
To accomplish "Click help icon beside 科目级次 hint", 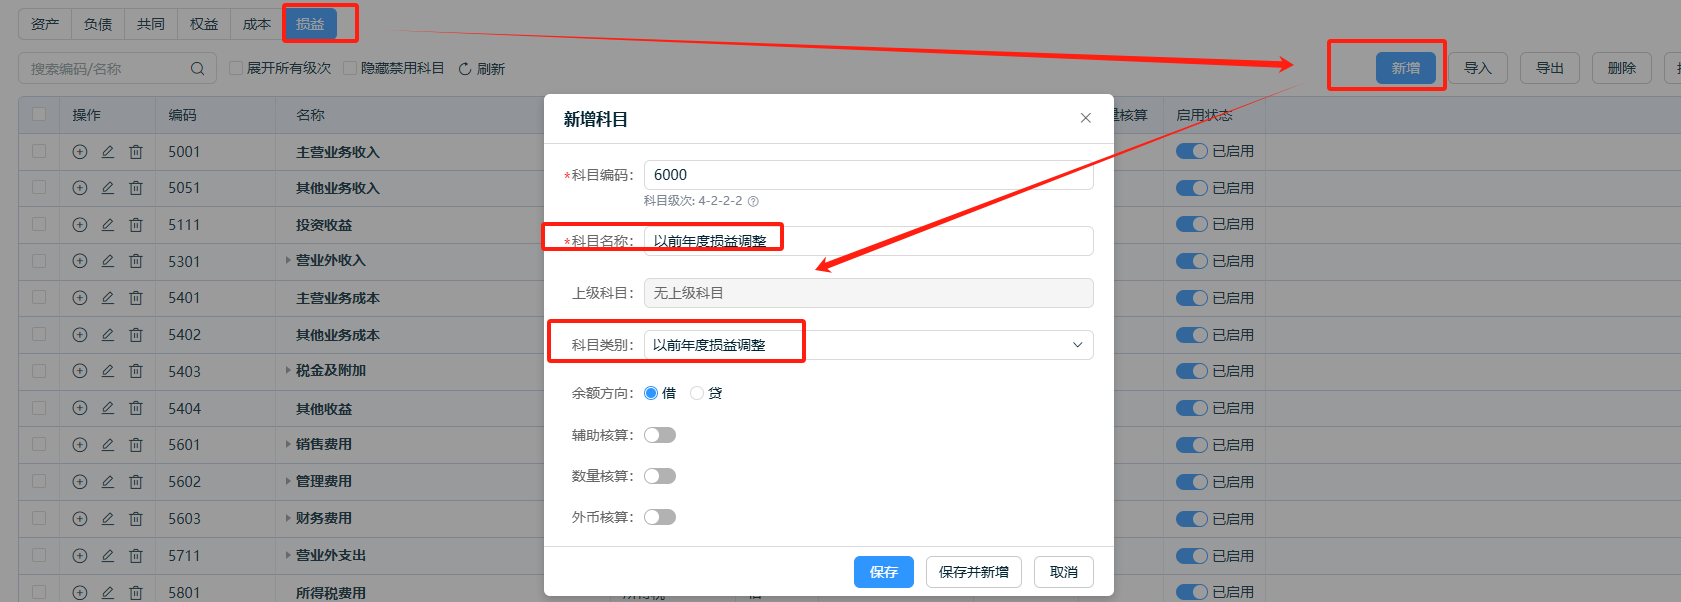I will (x=753, y=201).
